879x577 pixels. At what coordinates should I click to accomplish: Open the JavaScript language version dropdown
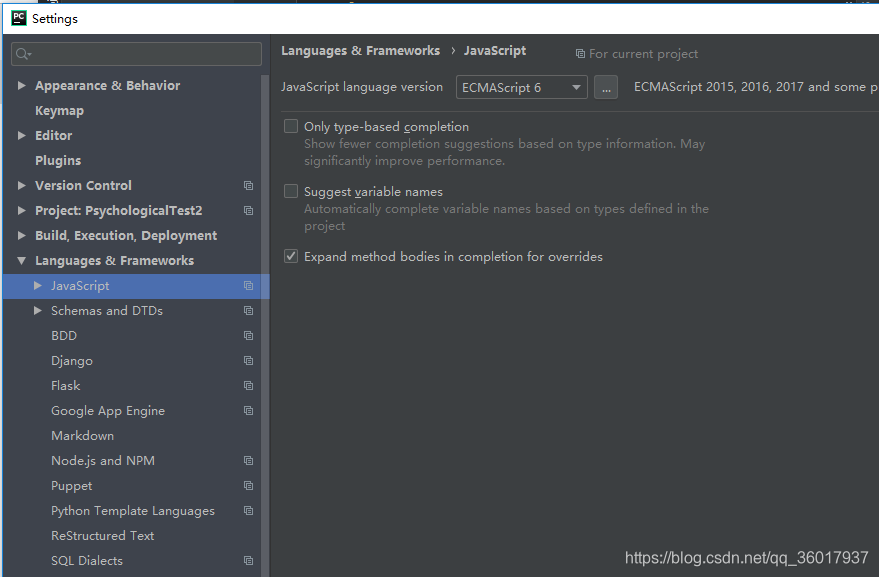tap(521, 87)
